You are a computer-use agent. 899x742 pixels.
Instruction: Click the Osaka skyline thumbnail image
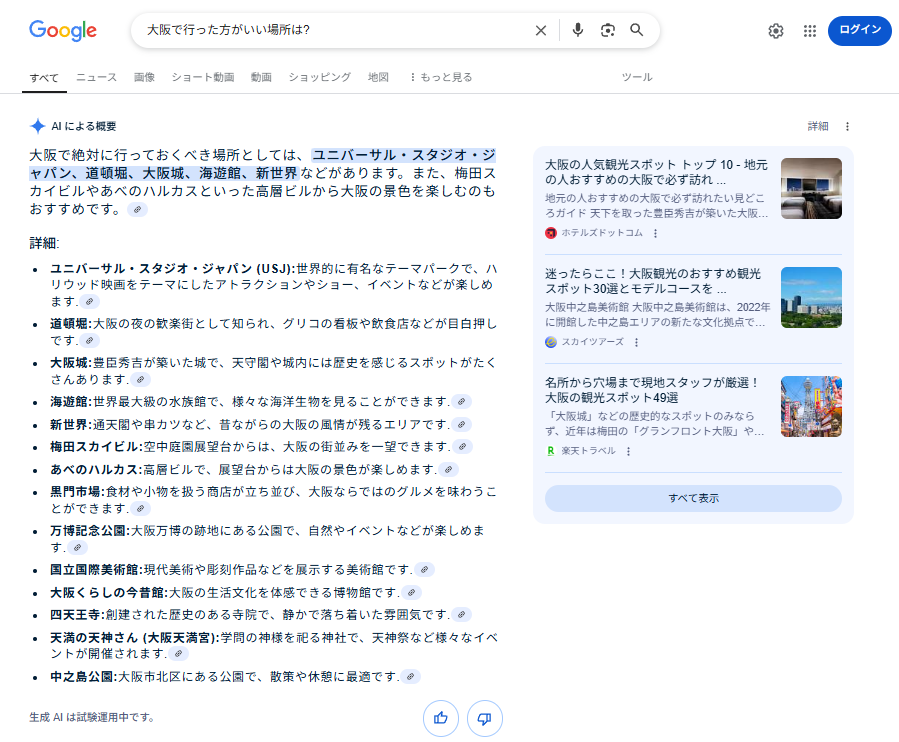811,297
